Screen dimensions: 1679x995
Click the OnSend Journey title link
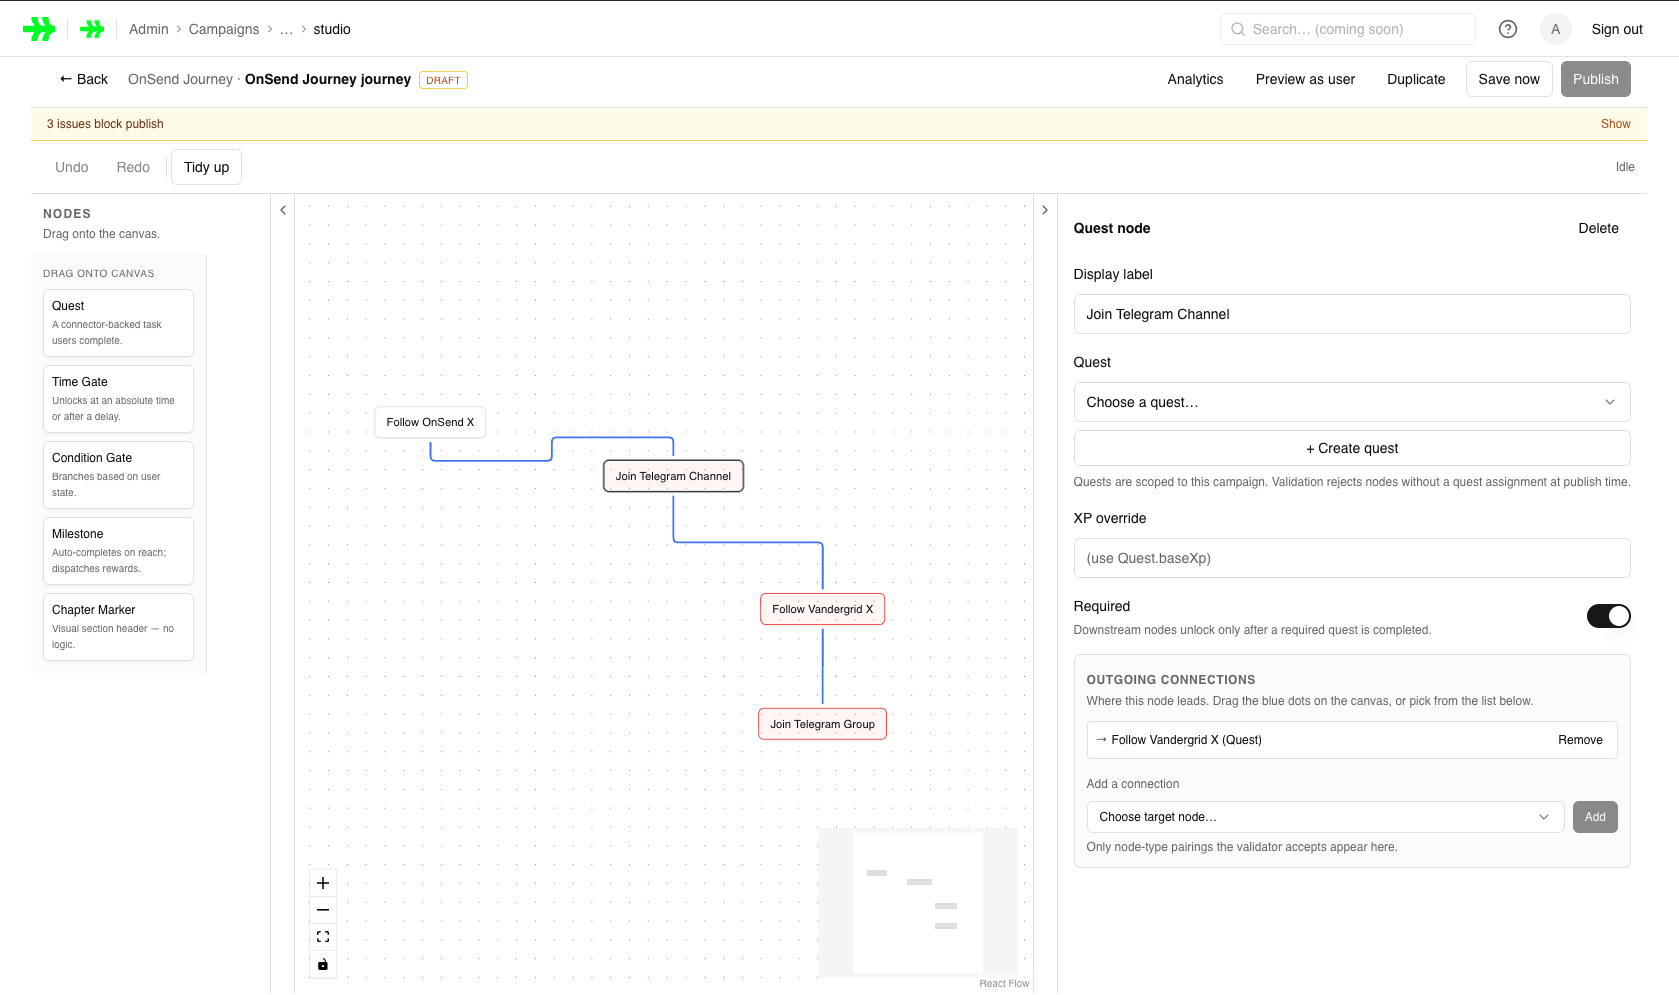[180, 79]
